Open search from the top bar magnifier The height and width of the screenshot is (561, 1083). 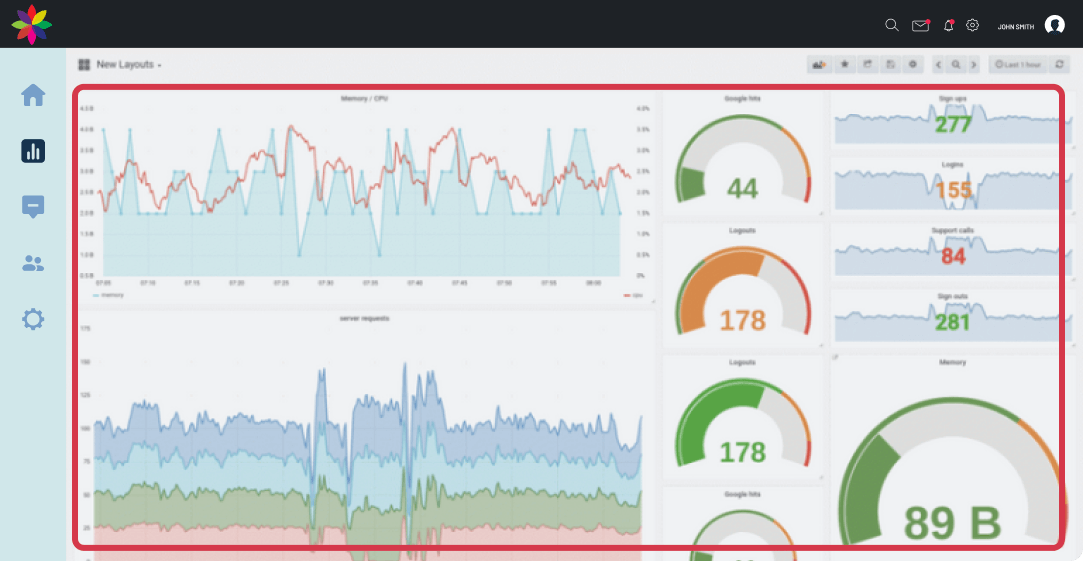[892, 26]
